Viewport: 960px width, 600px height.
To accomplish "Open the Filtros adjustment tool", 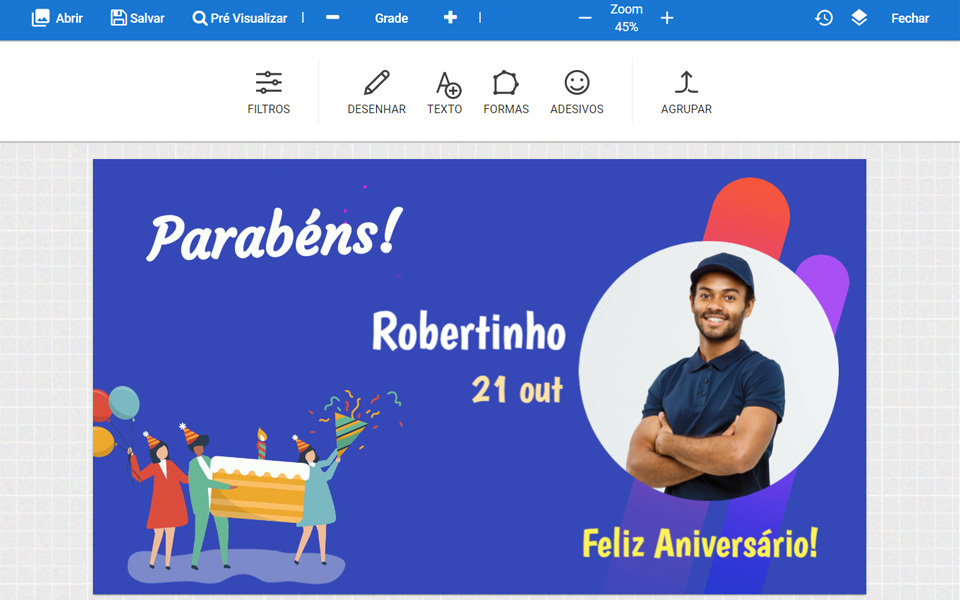I will click(x=268, y=93).
